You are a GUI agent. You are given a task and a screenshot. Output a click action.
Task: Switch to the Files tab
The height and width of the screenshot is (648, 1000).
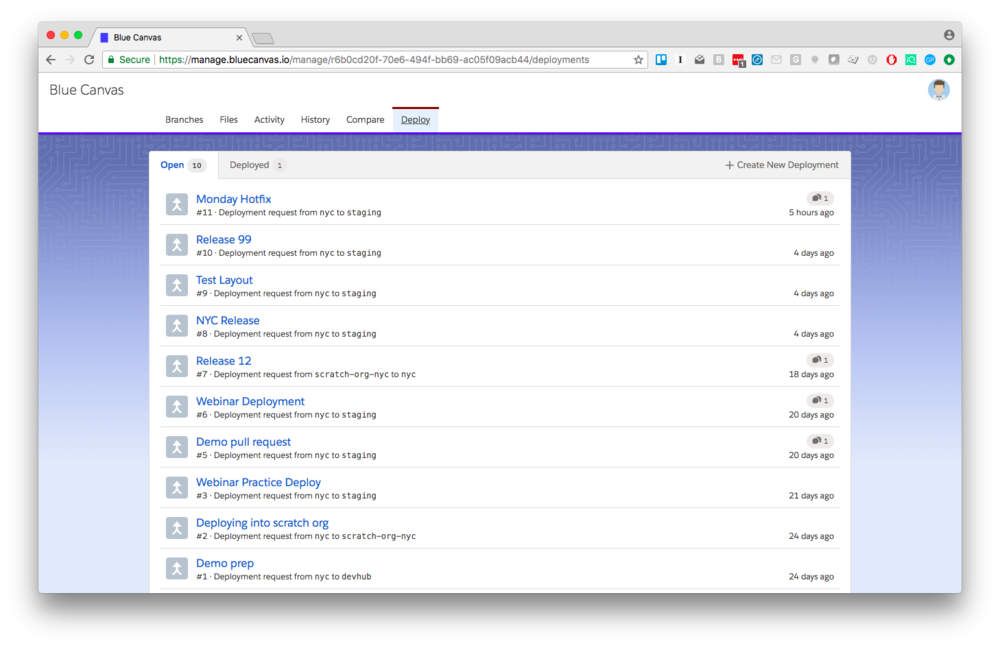[228, 120]
